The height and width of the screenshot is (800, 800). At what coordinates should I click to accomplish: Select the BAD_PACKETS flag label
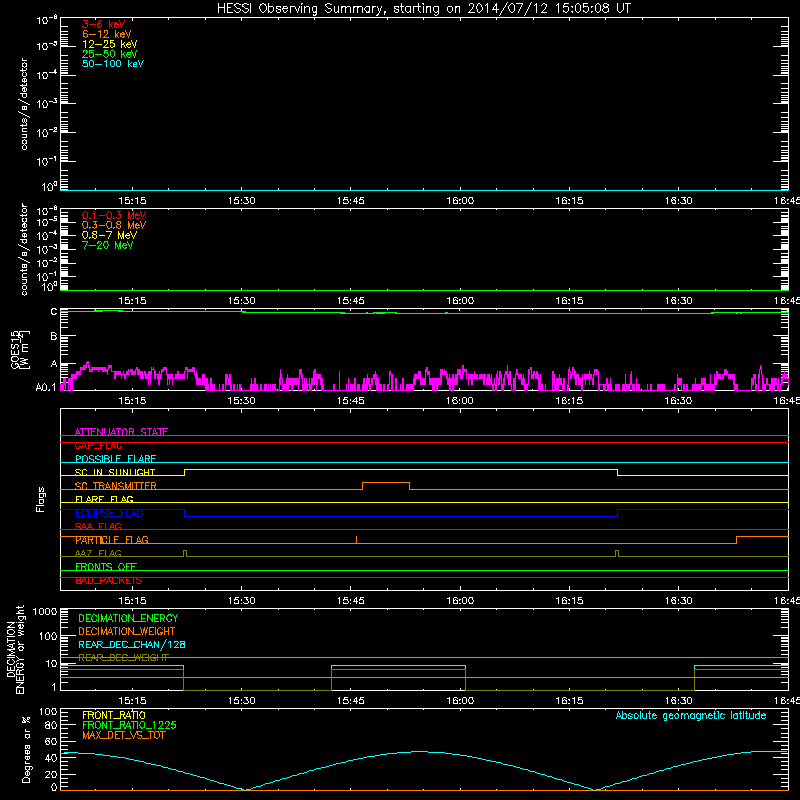coord(109,580)
